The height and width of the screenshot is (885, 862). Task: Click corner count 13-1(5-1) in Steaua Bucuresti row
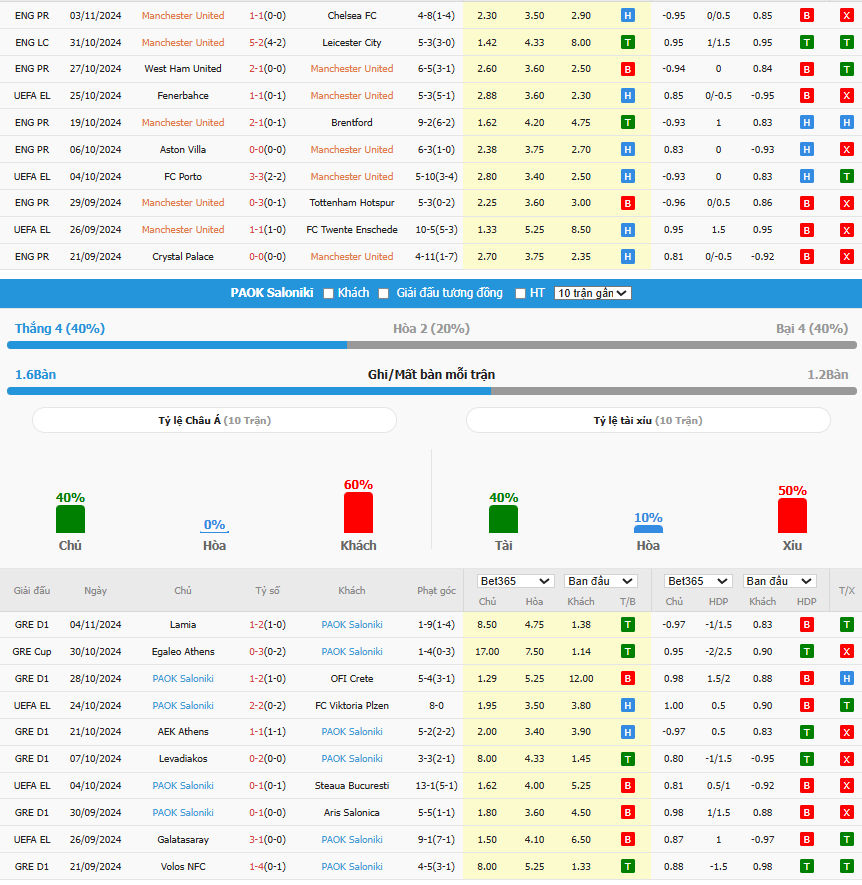click(x=436, y=786)
